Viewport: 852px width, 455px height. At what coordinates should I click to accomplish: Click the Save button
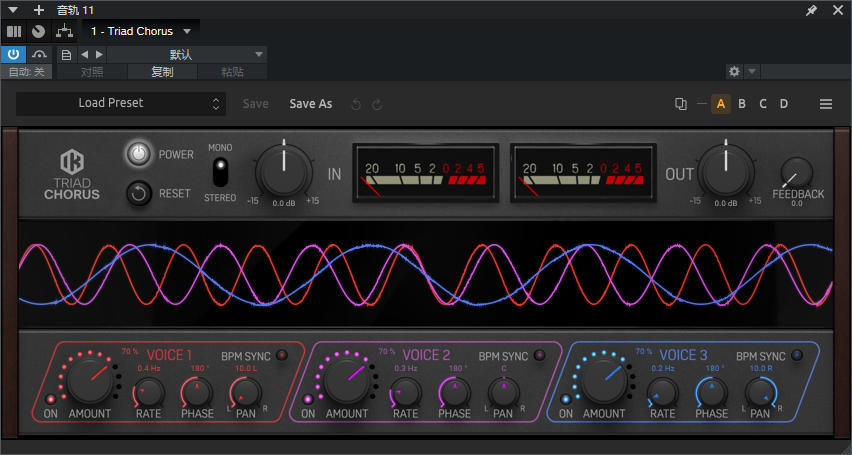coord(255,104)
